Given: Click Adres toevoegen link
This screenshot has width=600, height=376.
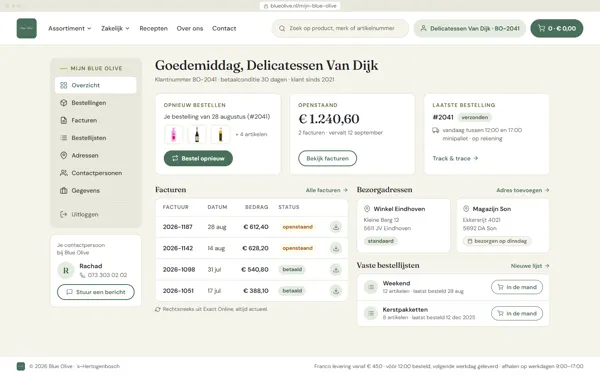Looking at the screenshot, I should 523,190.
